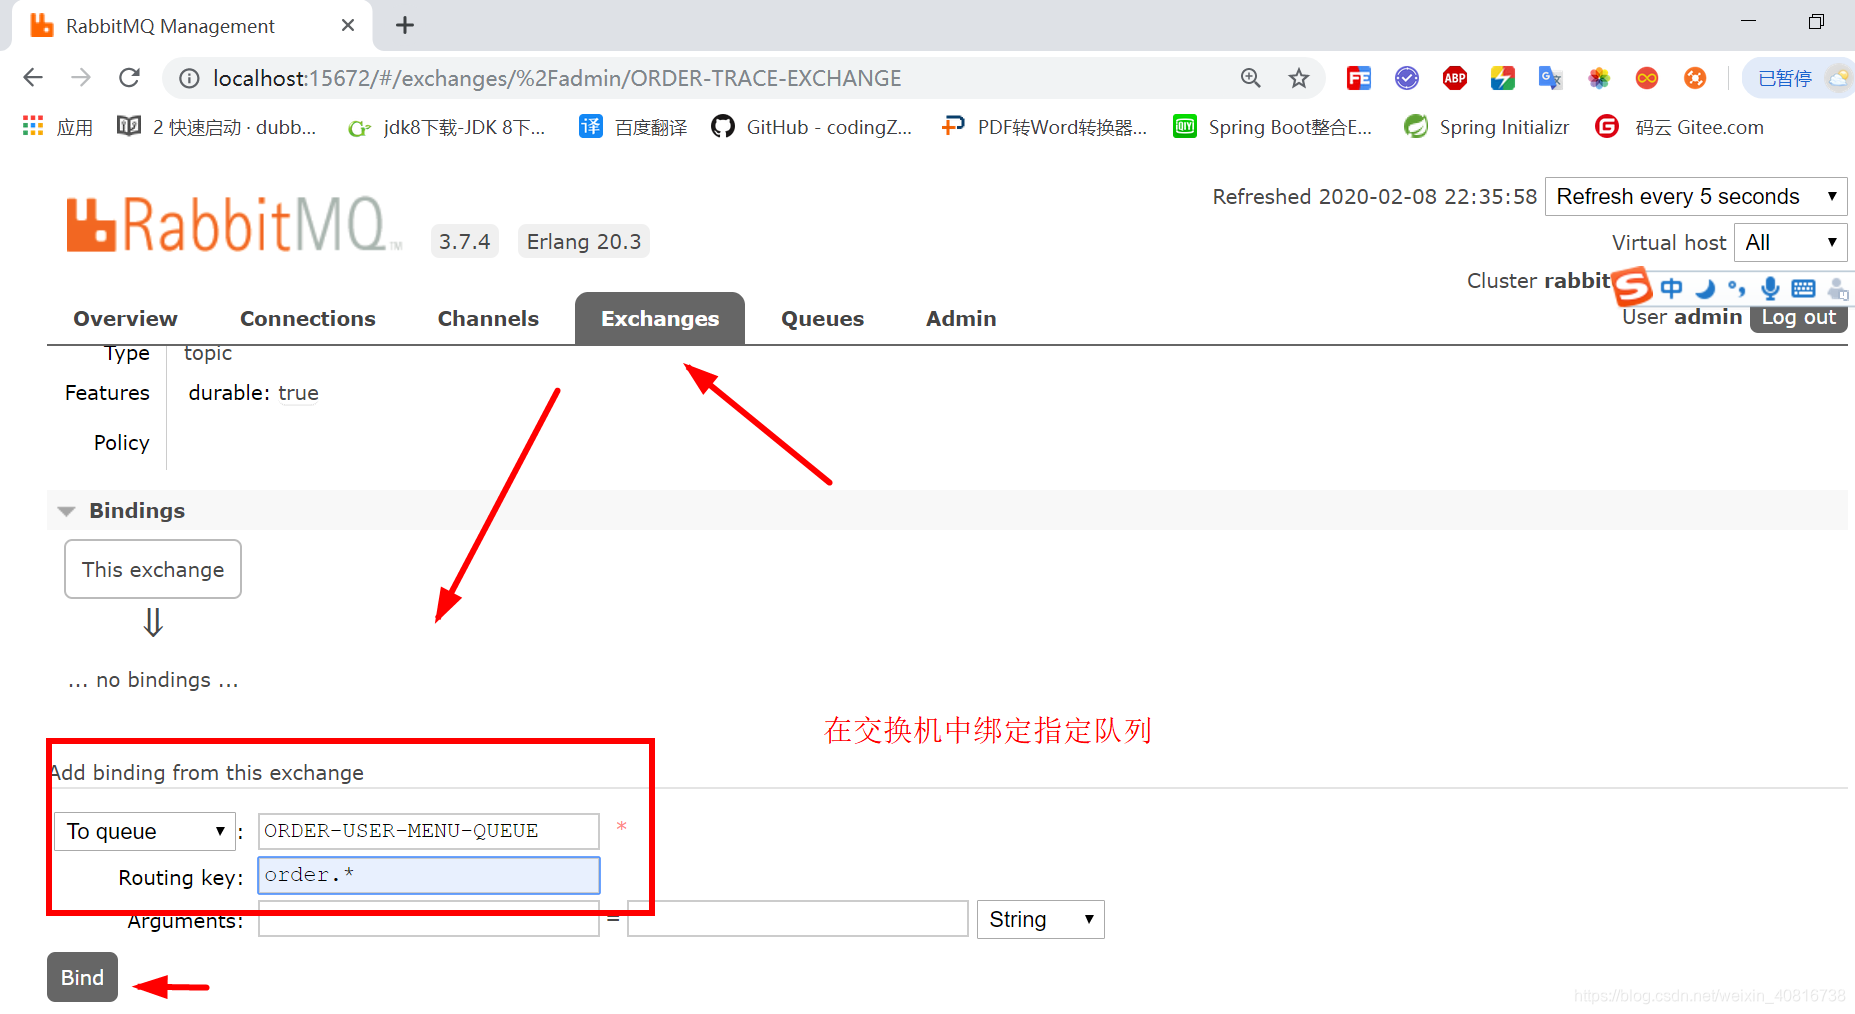The width and height of the screenshot is (1855, 1014).
Task: Focus the Routing key field
Action: (429, 875)
